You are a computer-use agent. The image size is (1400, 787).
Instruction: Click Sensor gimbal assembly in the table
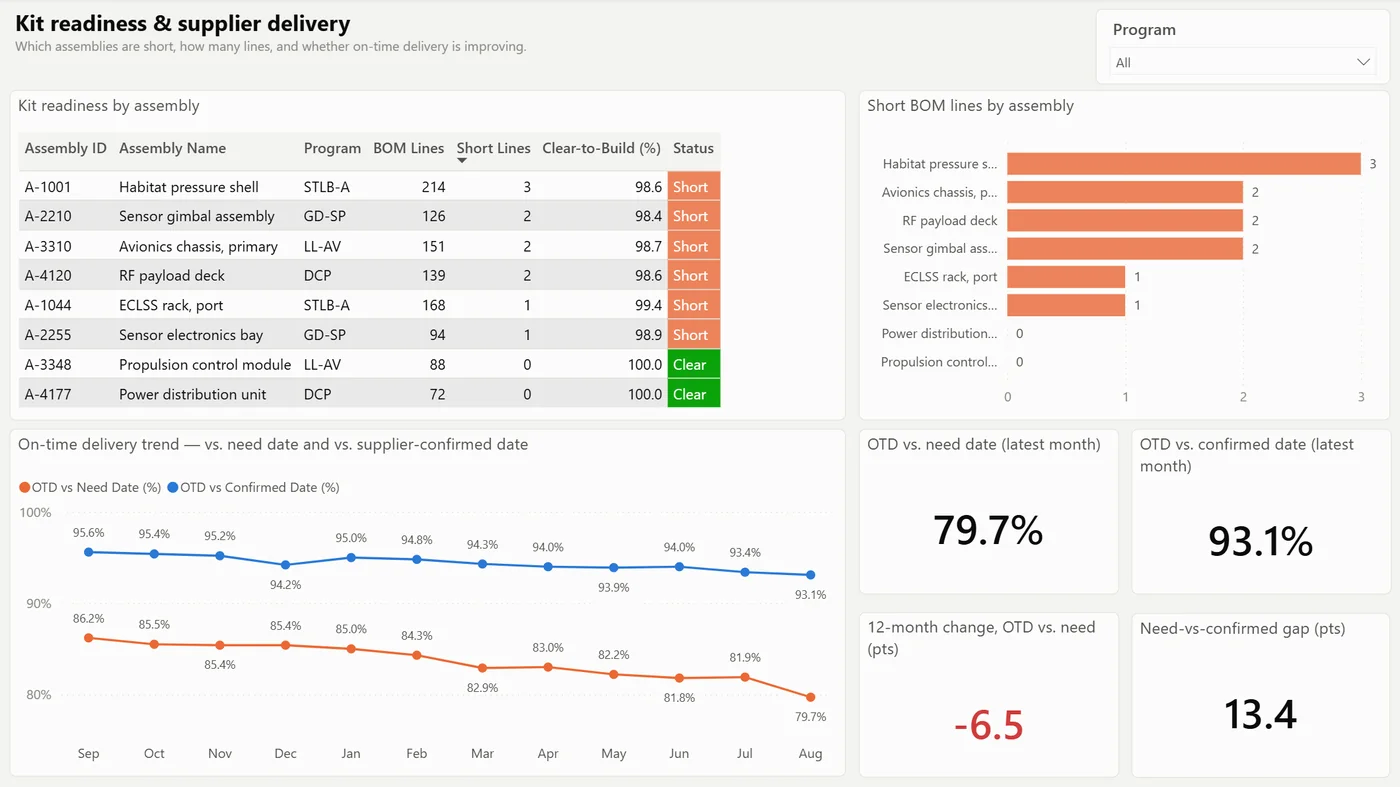196,216
